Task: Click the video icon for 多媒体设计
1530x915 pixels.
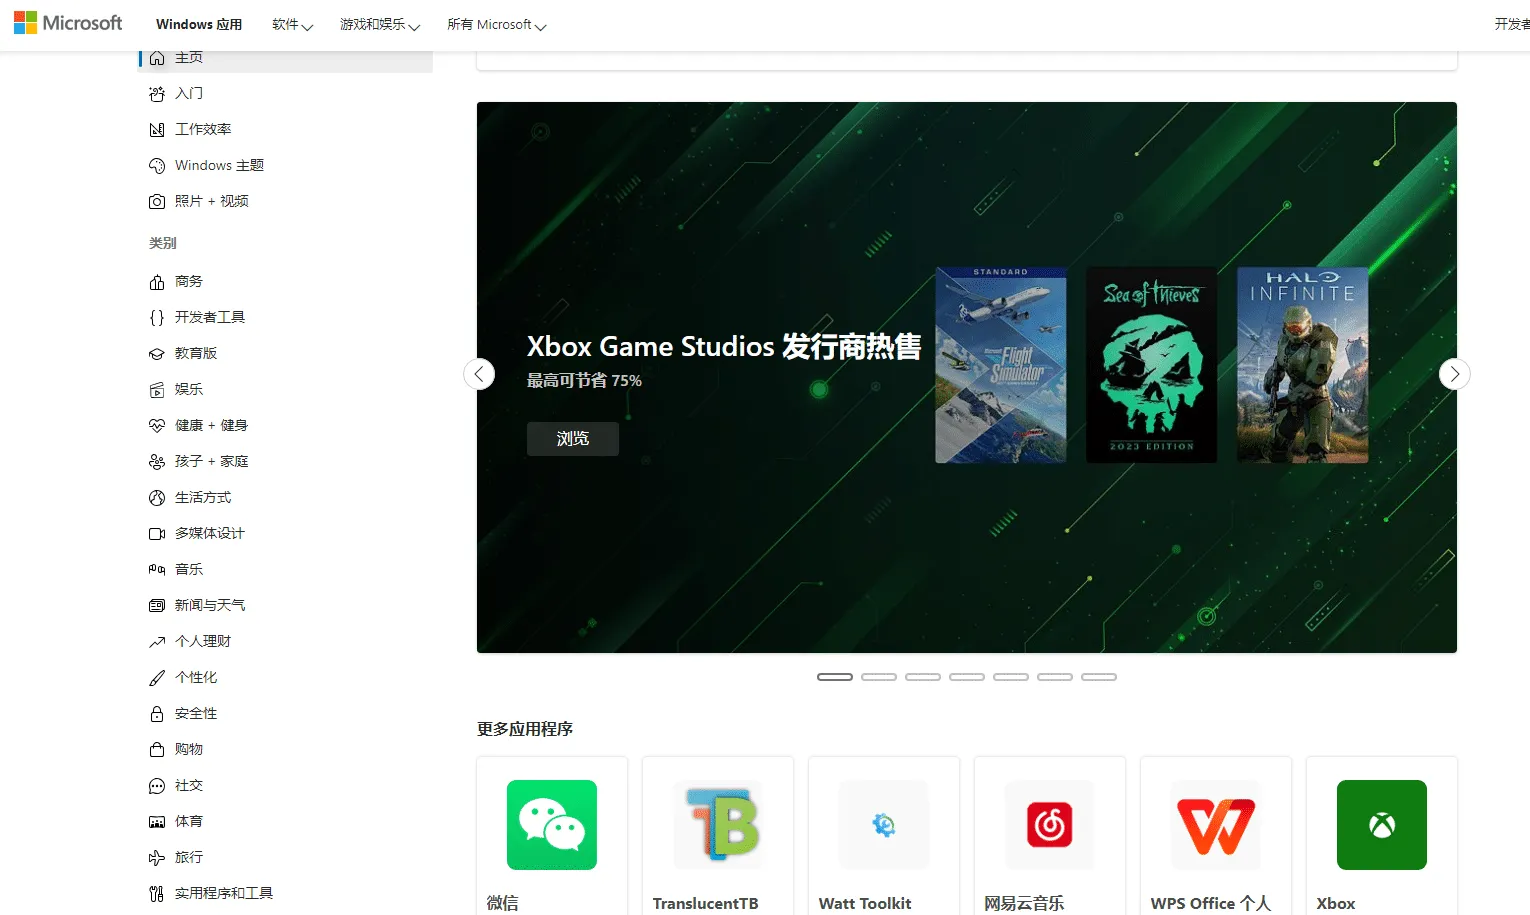Action: [x=157, y=534]
